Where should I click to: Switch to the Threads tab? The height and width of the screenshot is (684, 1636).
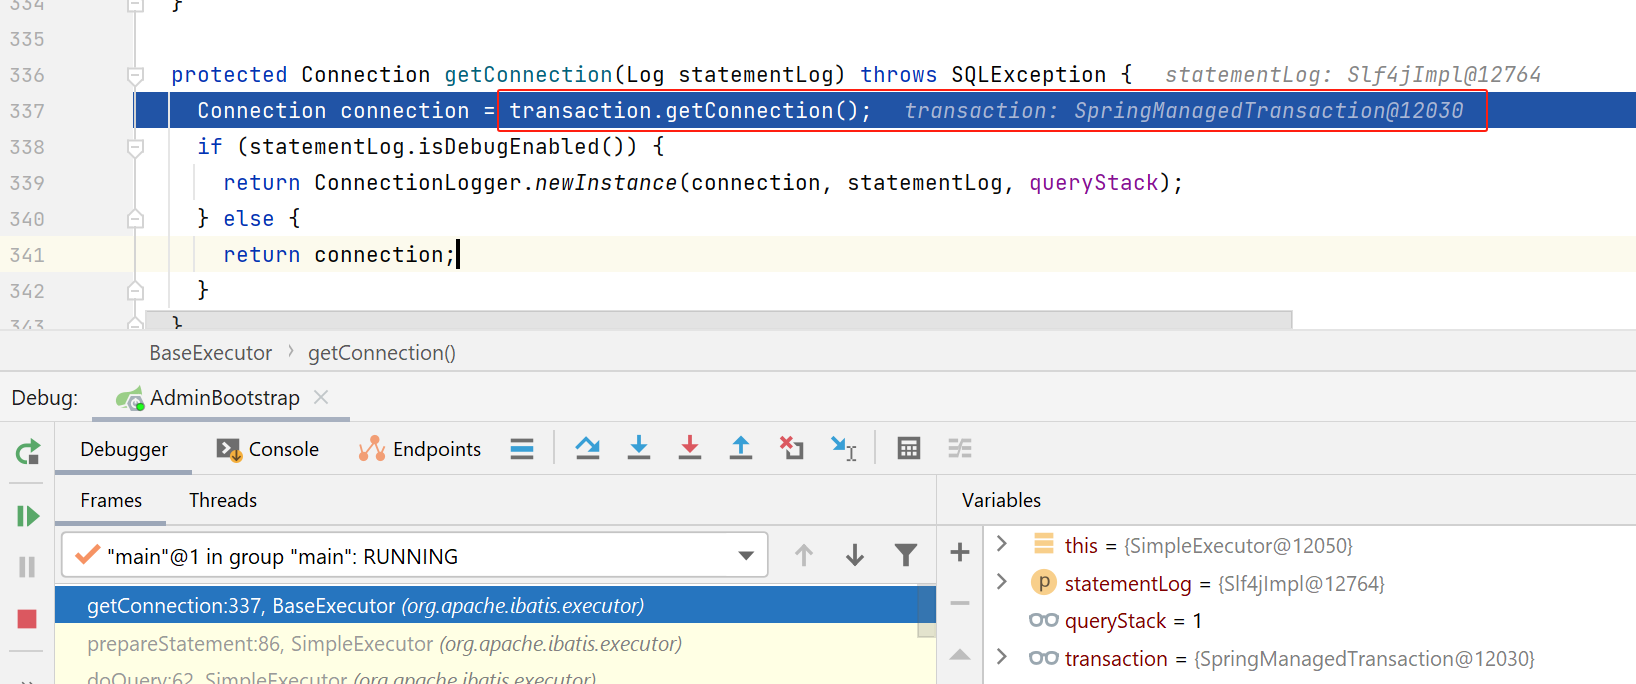pos(223,500)
